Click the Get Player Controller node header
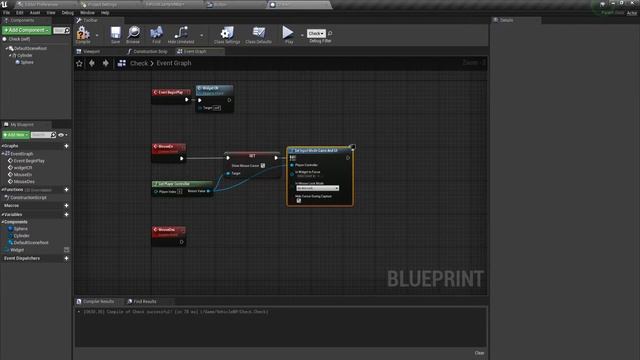Image resolution: width=640 pixels, height=360 pixels. click(x=182, y=184)
